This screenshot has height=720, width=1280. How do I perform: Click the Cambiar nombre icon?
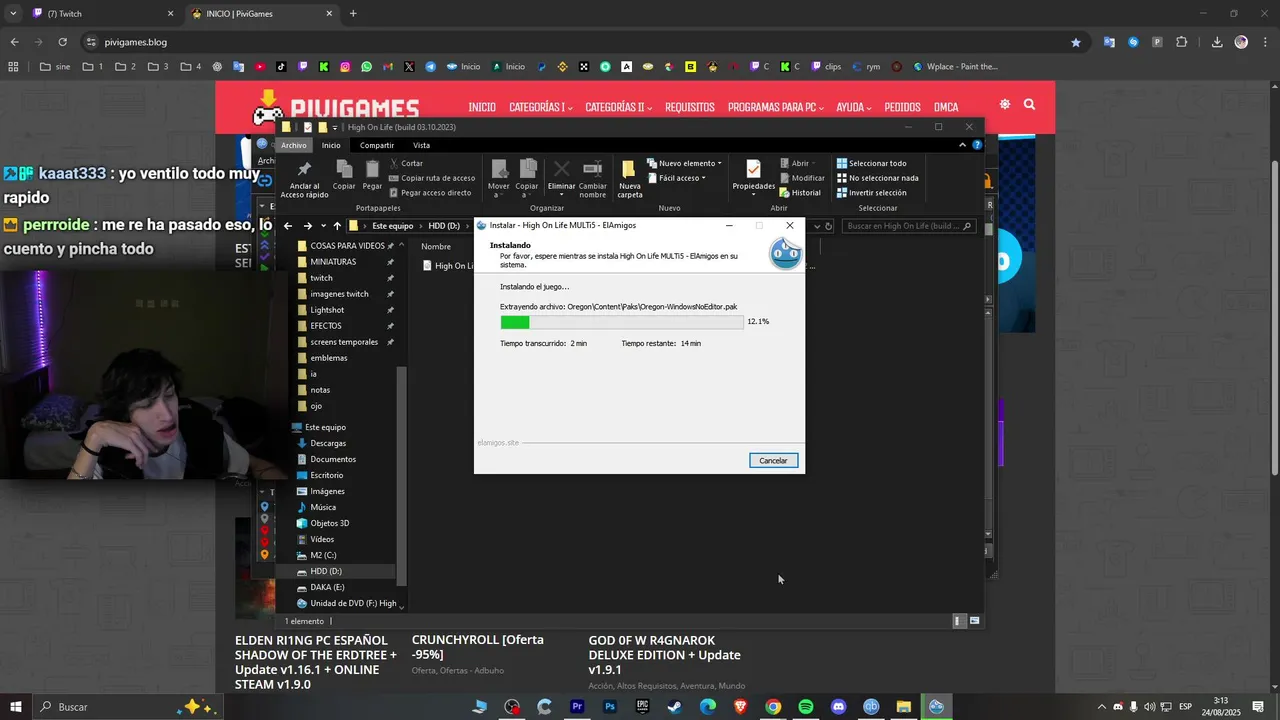(x=592, y=168)
